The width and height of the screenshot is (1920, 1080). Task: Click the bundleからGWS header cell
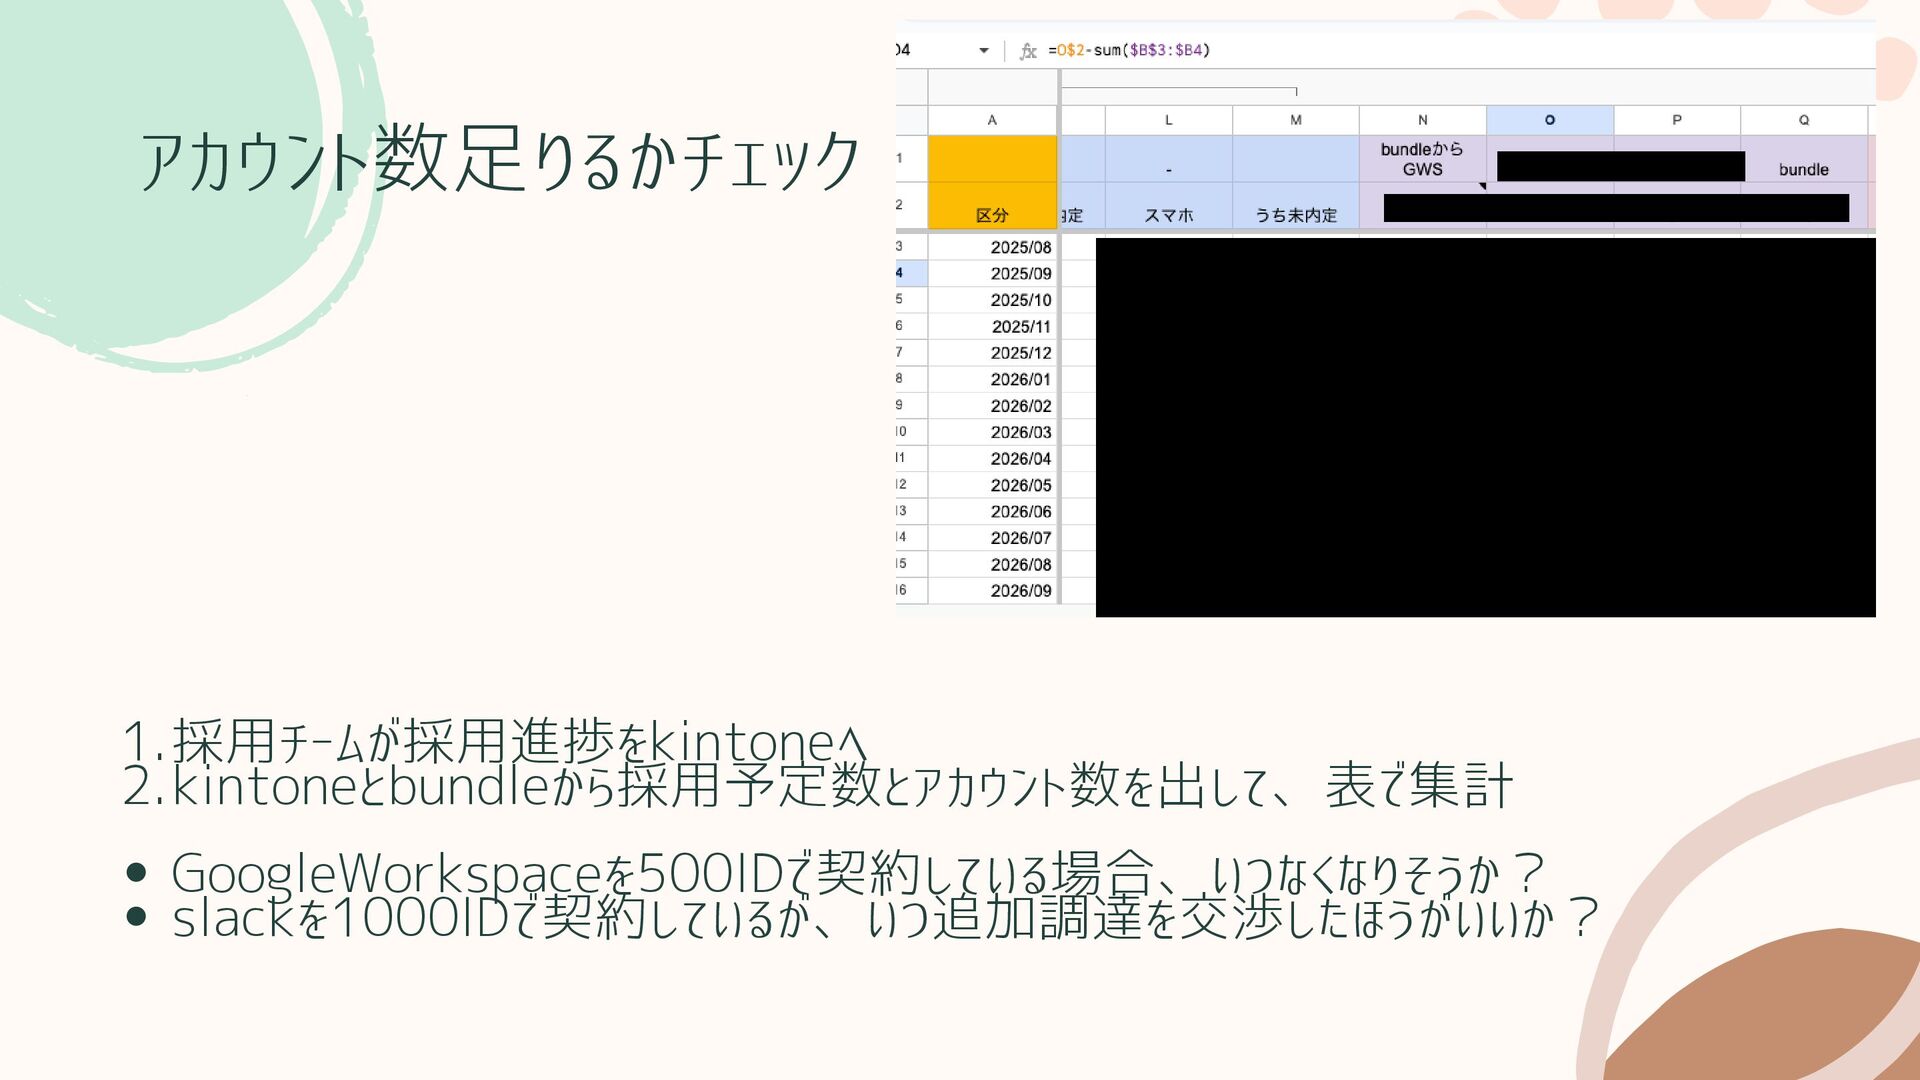coord(1423,159)
